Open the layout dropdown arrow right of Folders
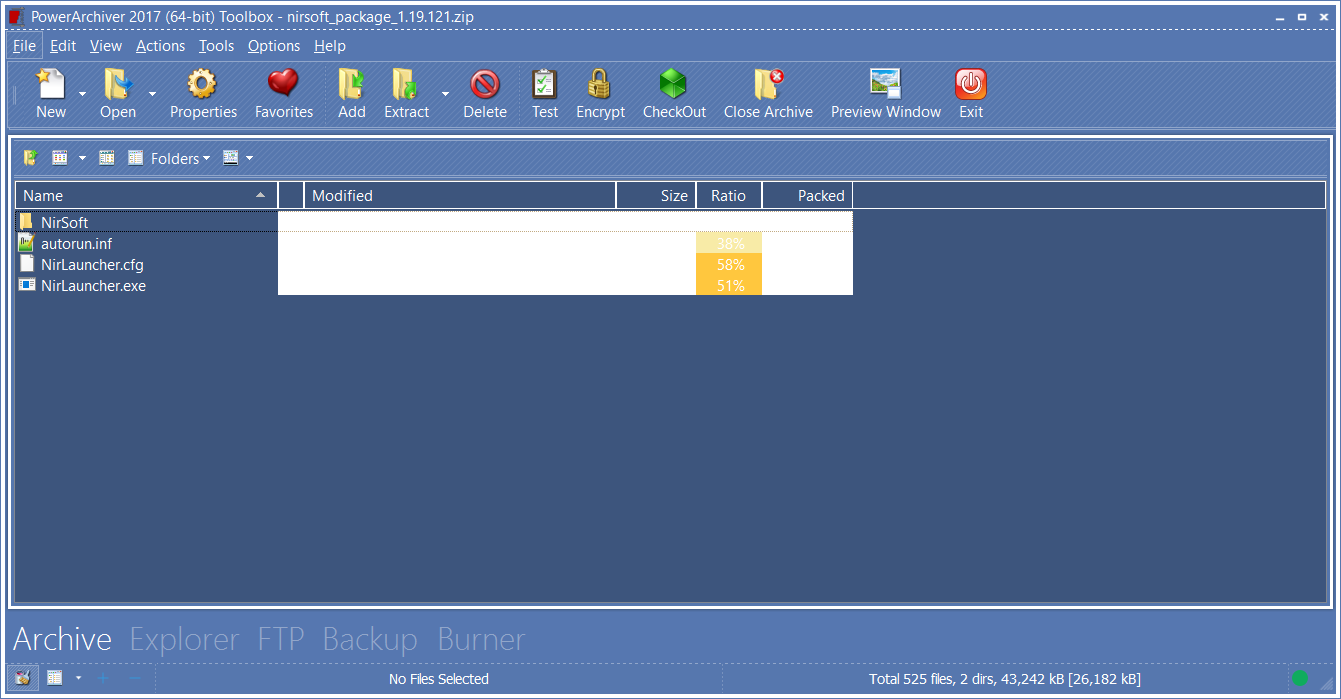The width and height of the screenshot is (1341, 699). tap(249, 158)
